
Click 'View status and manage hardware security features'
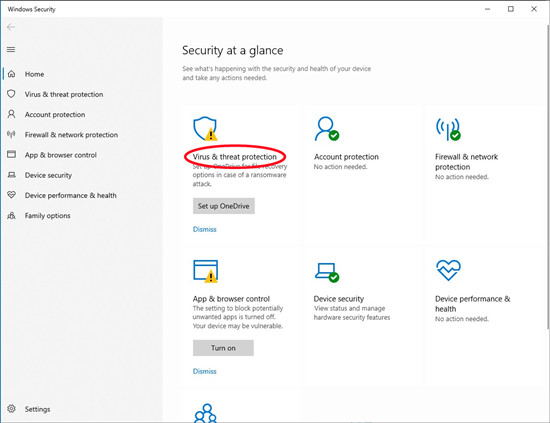point(352,313)
